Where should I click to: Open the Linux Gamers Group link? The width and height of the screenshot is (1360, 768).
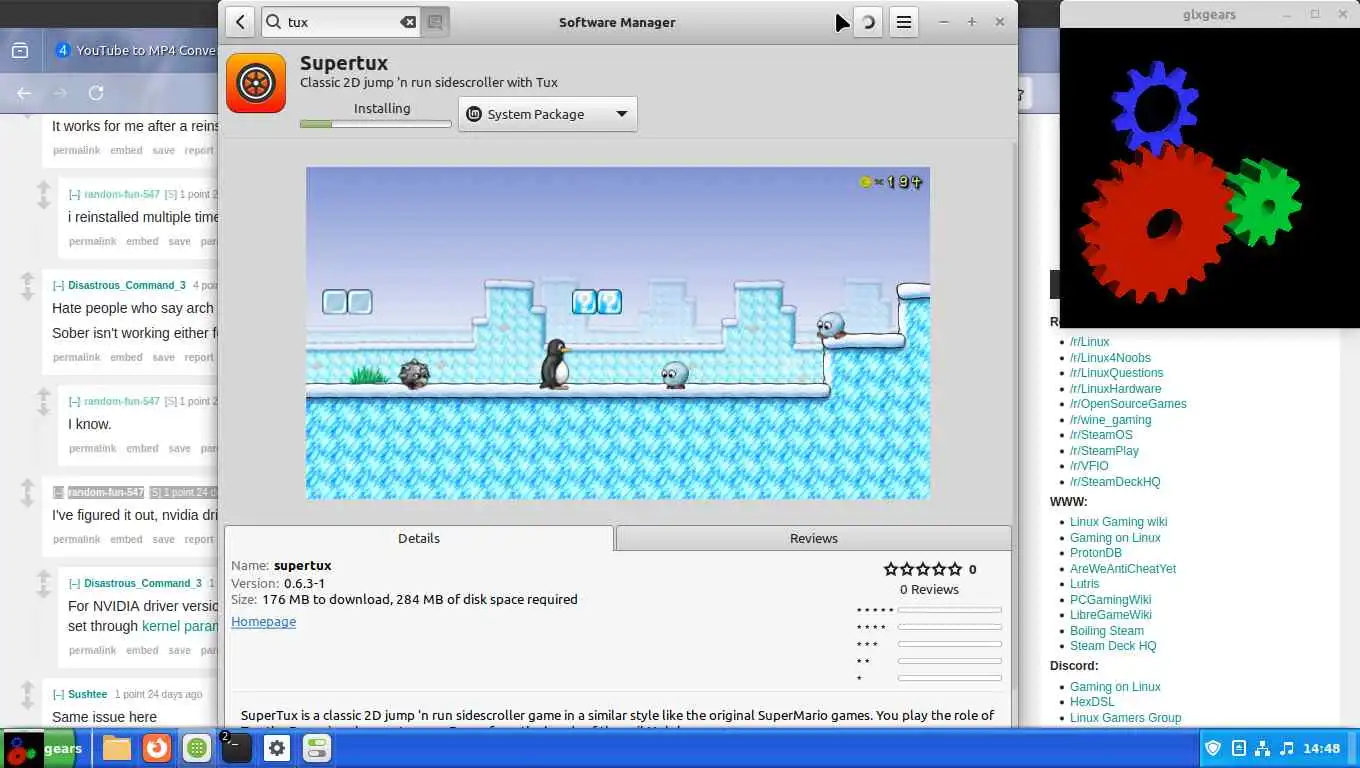[x=1125, y=718]
